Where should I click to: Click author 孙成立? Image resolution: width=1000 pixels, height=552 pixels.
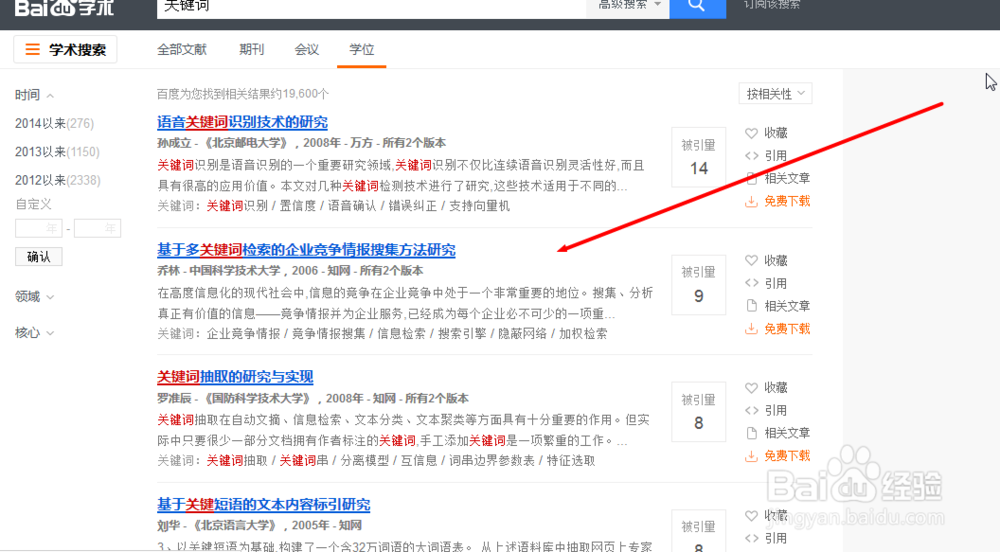click(174, 143)
